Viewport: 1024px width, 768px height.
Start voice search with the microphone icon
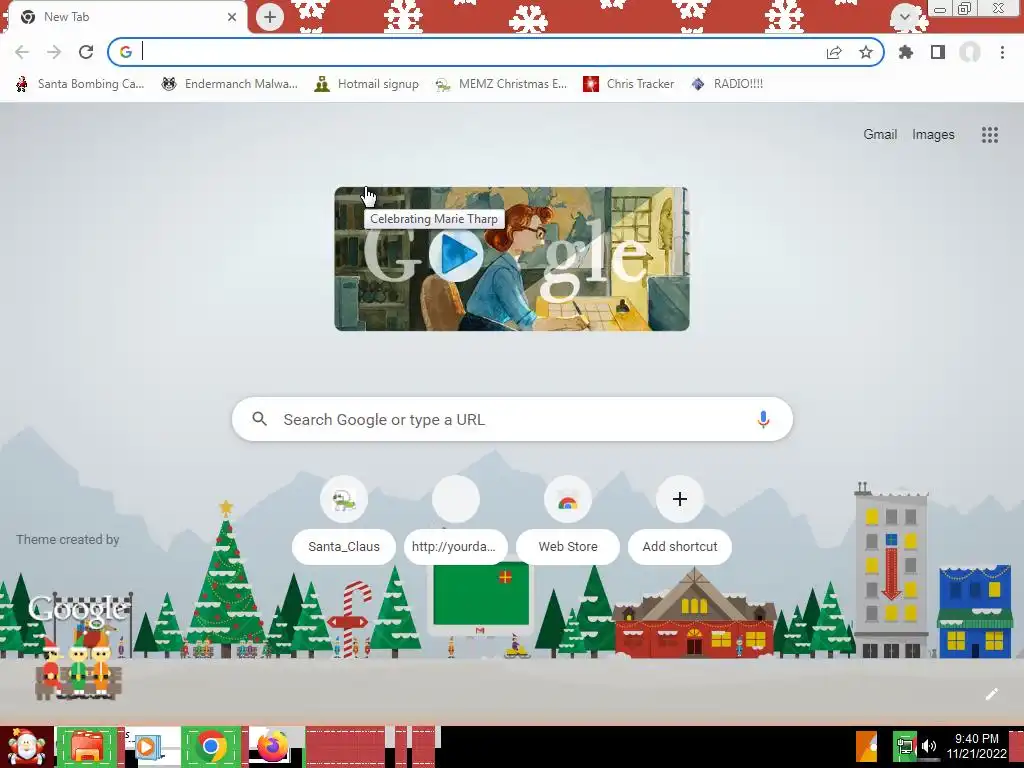tap(763, 419)
